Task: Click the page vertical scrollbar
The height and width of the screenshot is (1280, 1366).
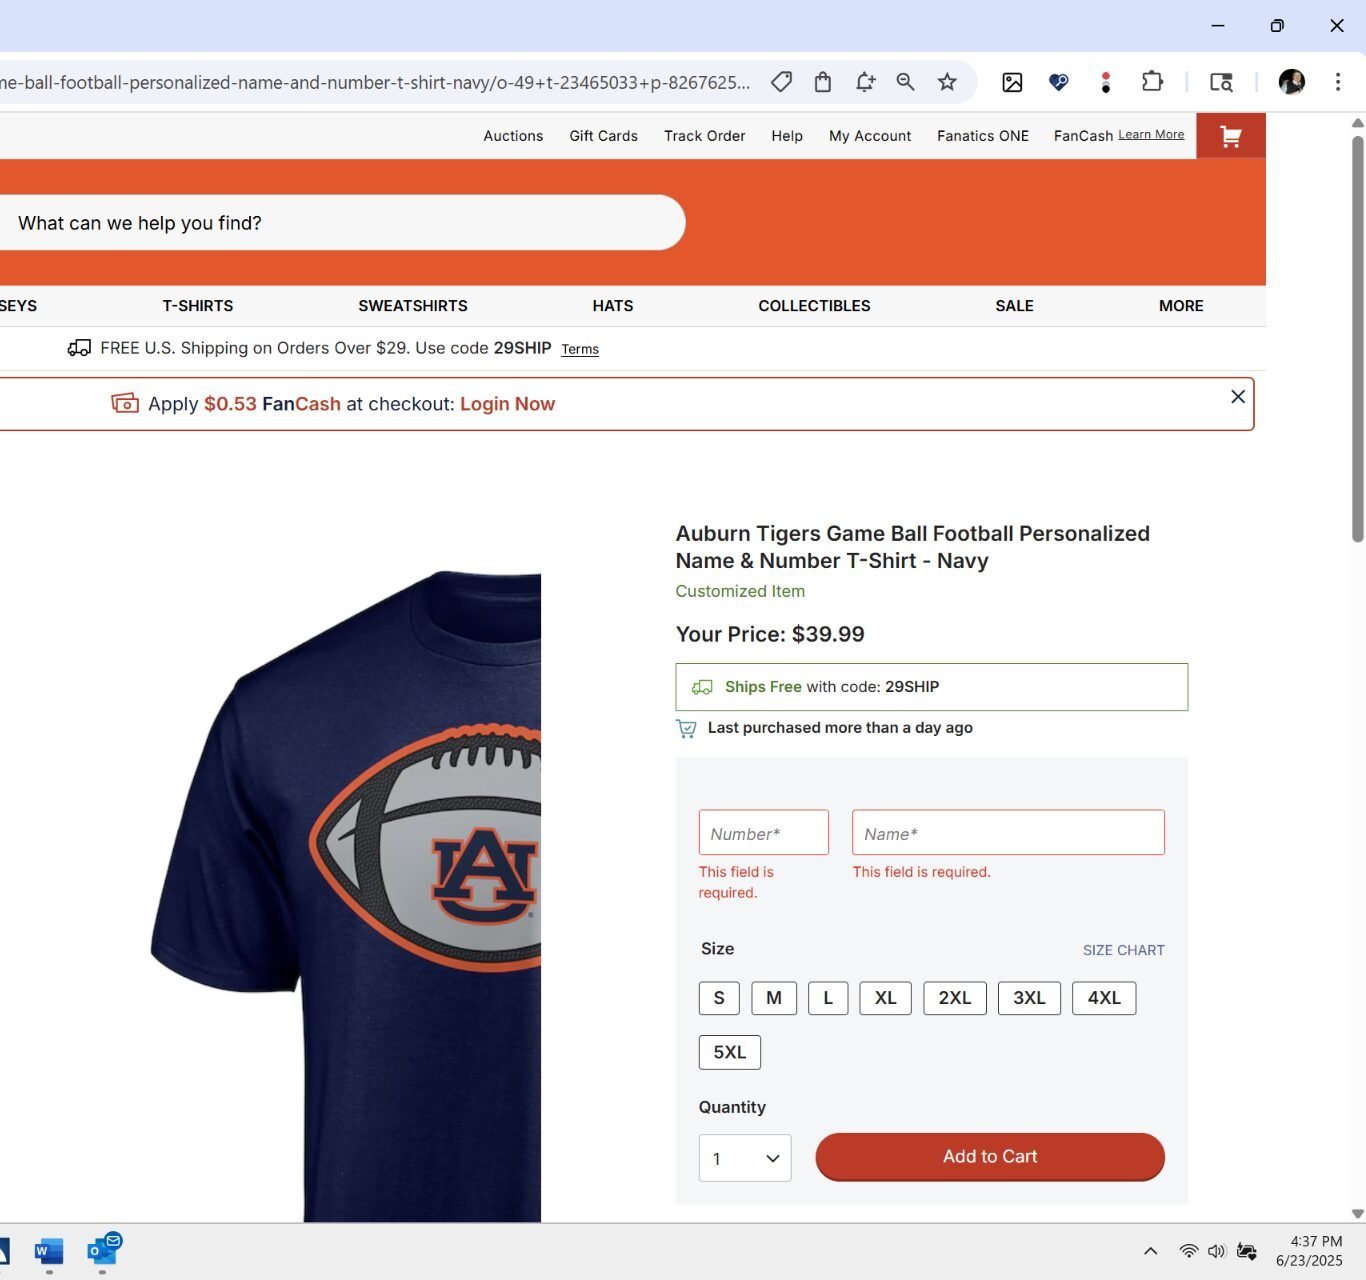Action: [x=1358, y=340]
